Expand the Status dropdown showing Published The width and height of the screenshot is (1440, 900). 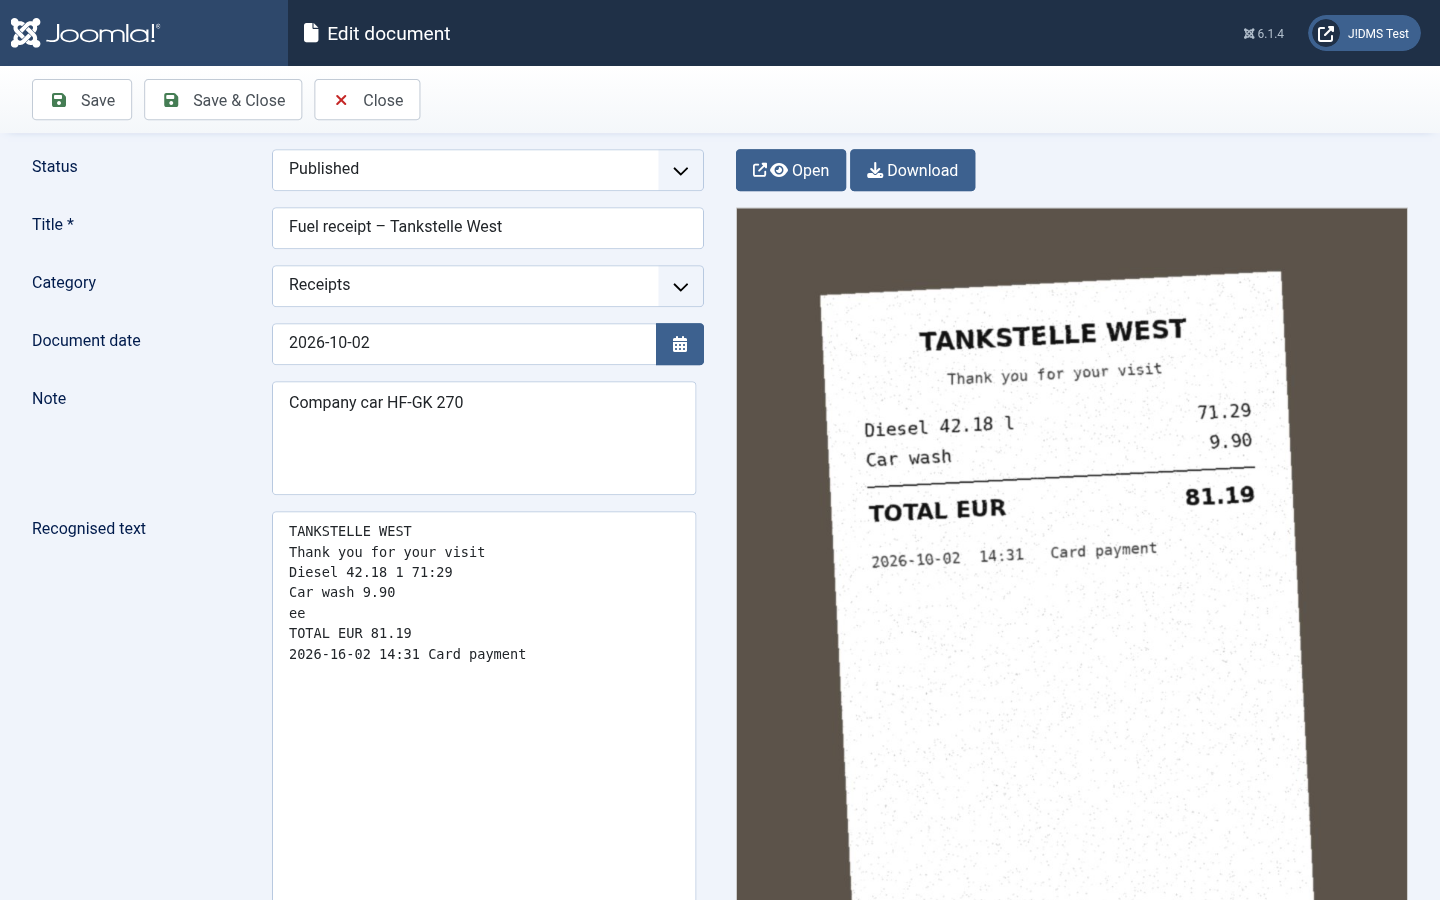point(488,170)
